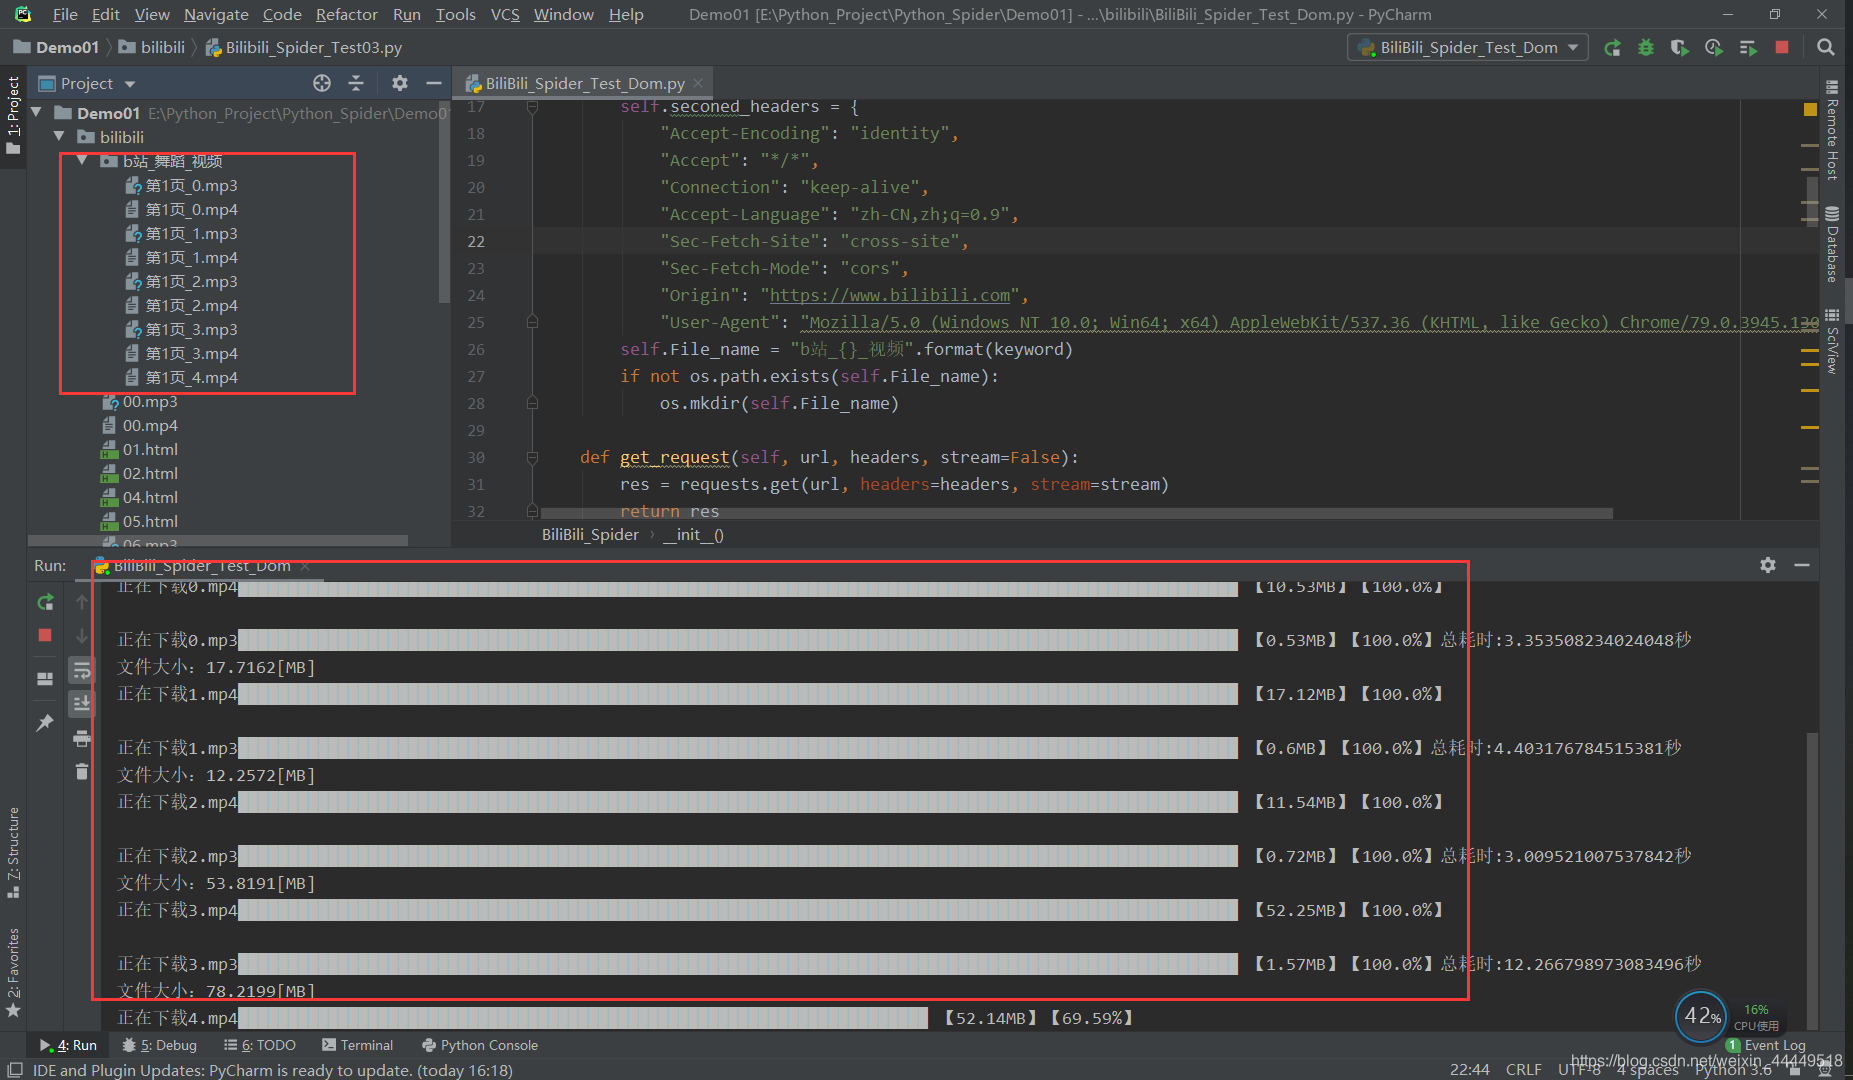Select 00.mp3 in project tree
Screen dimensions: 1853x1080
(x=150, y=401)
